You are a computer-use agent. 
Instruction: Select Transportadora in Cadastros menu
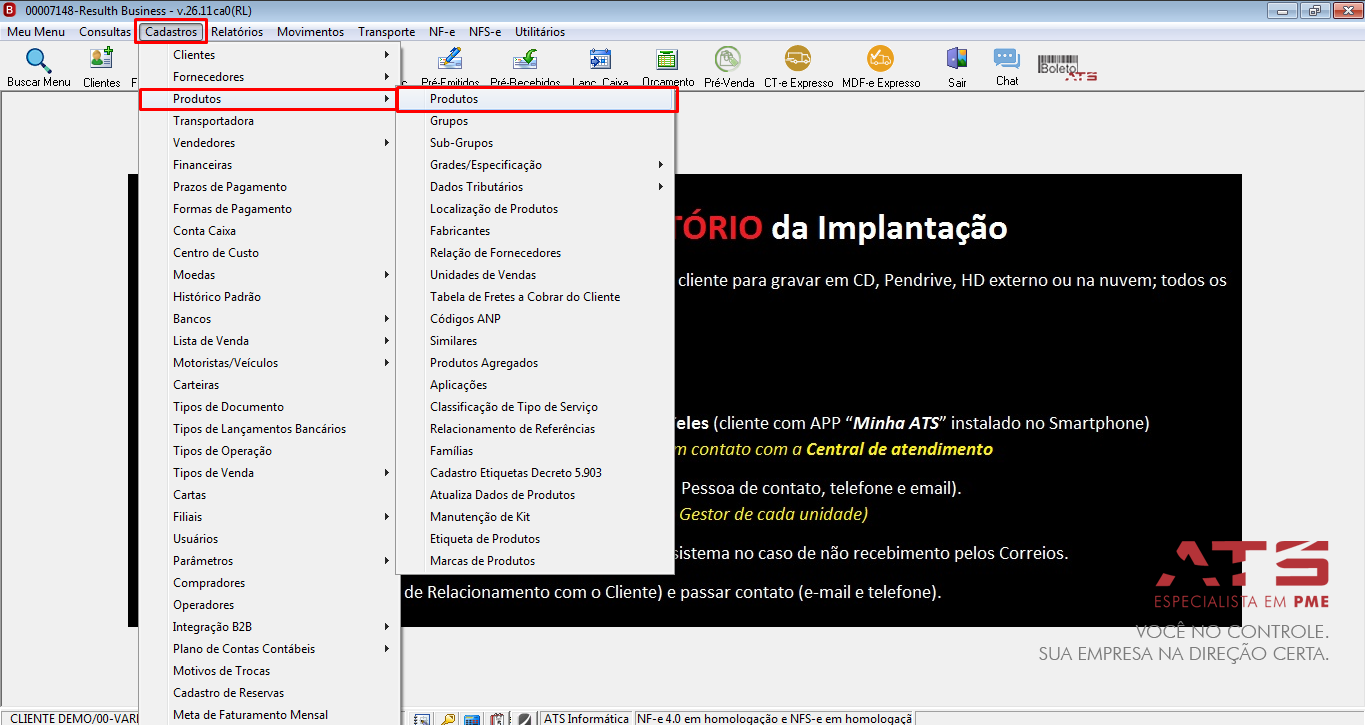[x=269, y=121]
